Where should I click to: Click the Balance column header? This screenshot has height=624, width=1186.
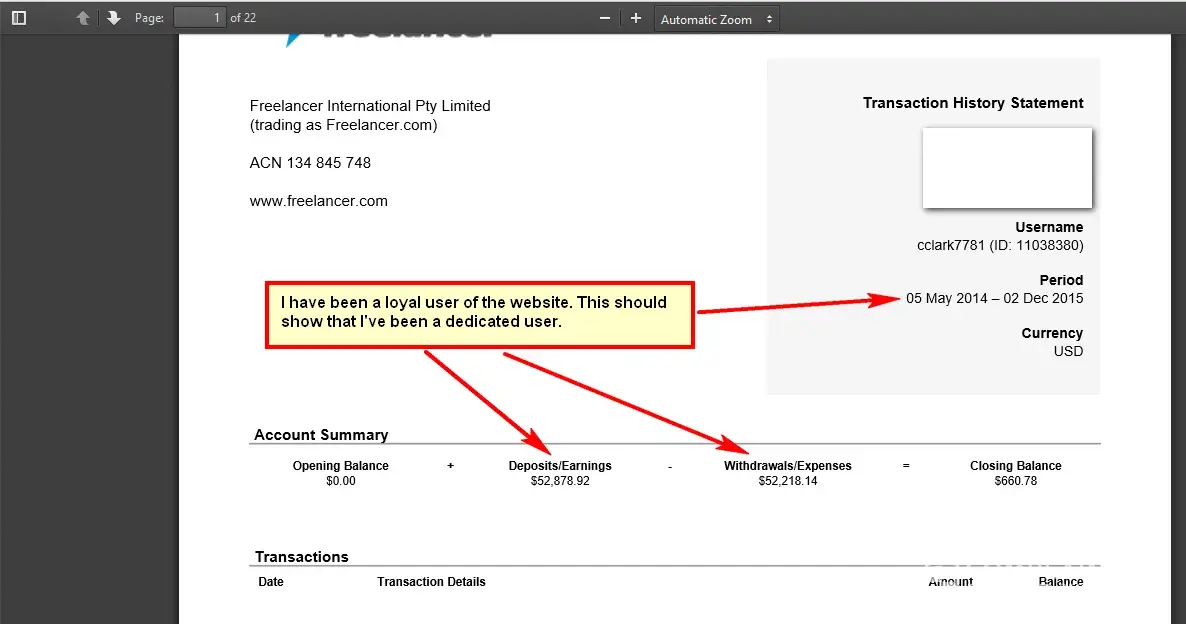click(1060, 582)
